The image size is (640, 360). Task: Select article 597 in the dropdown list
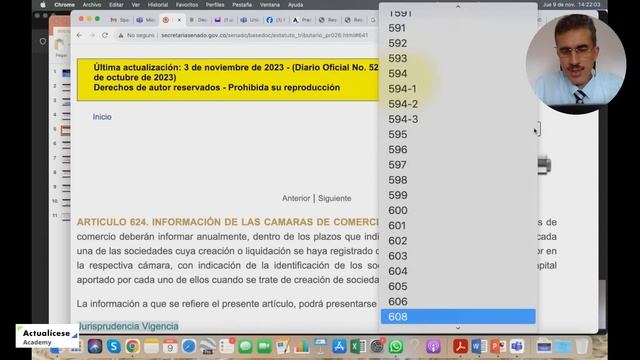[x=458, y=165]
